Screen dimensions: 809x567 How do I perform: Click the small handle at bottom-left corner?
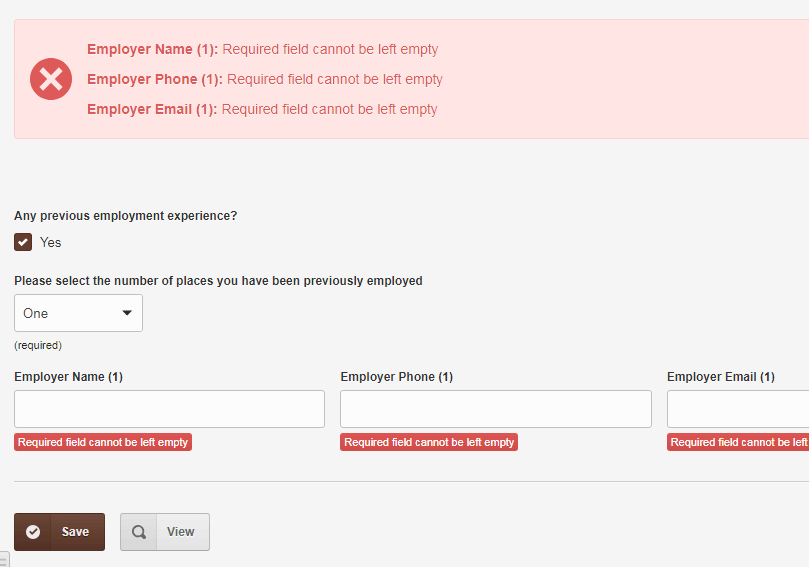(4, 559)
